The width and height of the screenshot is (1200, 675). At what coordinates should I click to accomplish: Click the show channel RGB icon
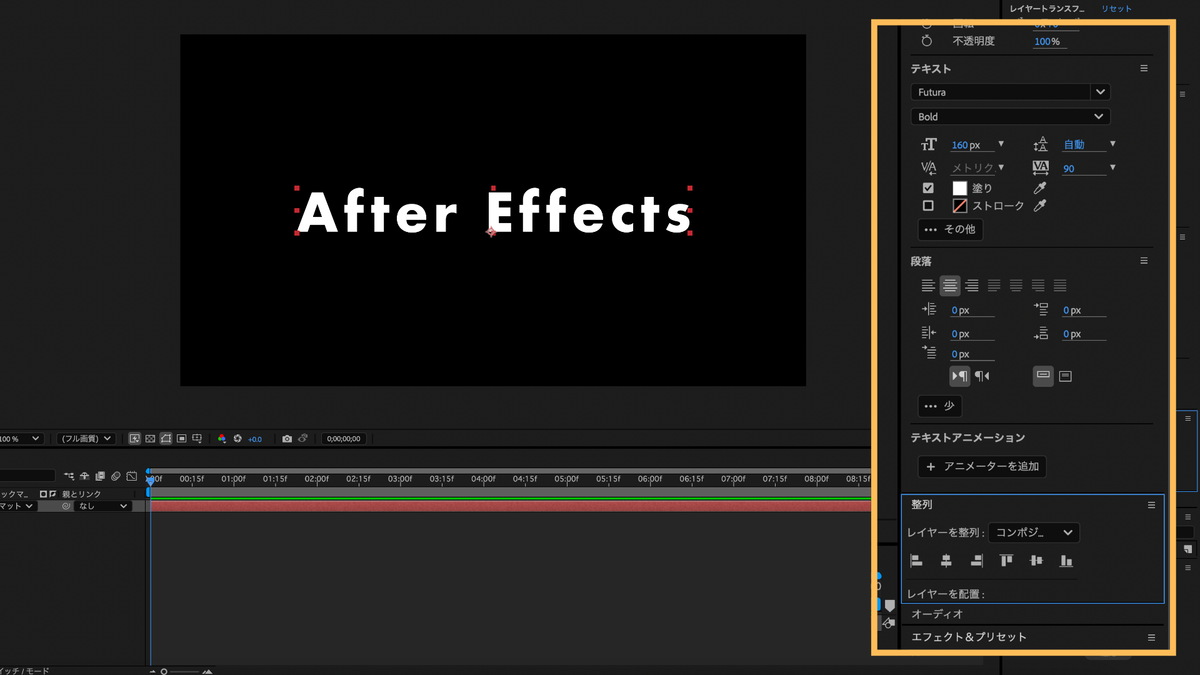pos(222,439)
